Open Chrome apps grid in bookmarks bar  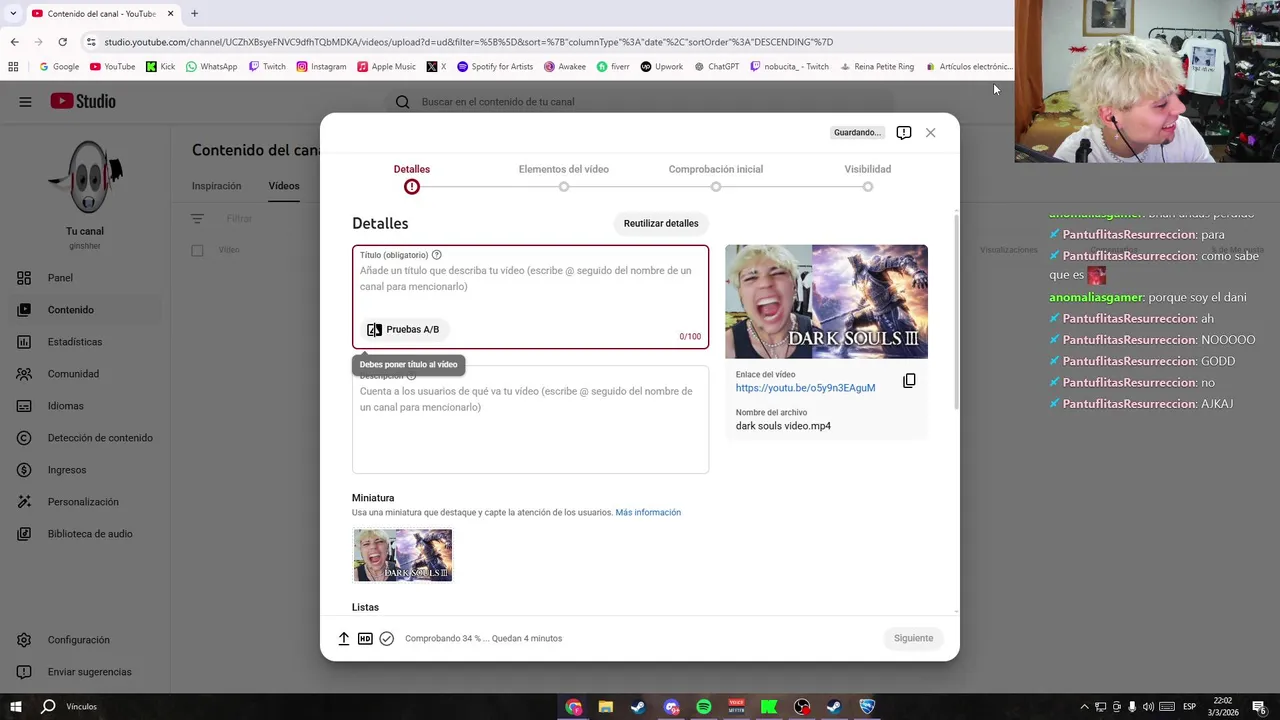pyautogui.click(x=13, y=67)
